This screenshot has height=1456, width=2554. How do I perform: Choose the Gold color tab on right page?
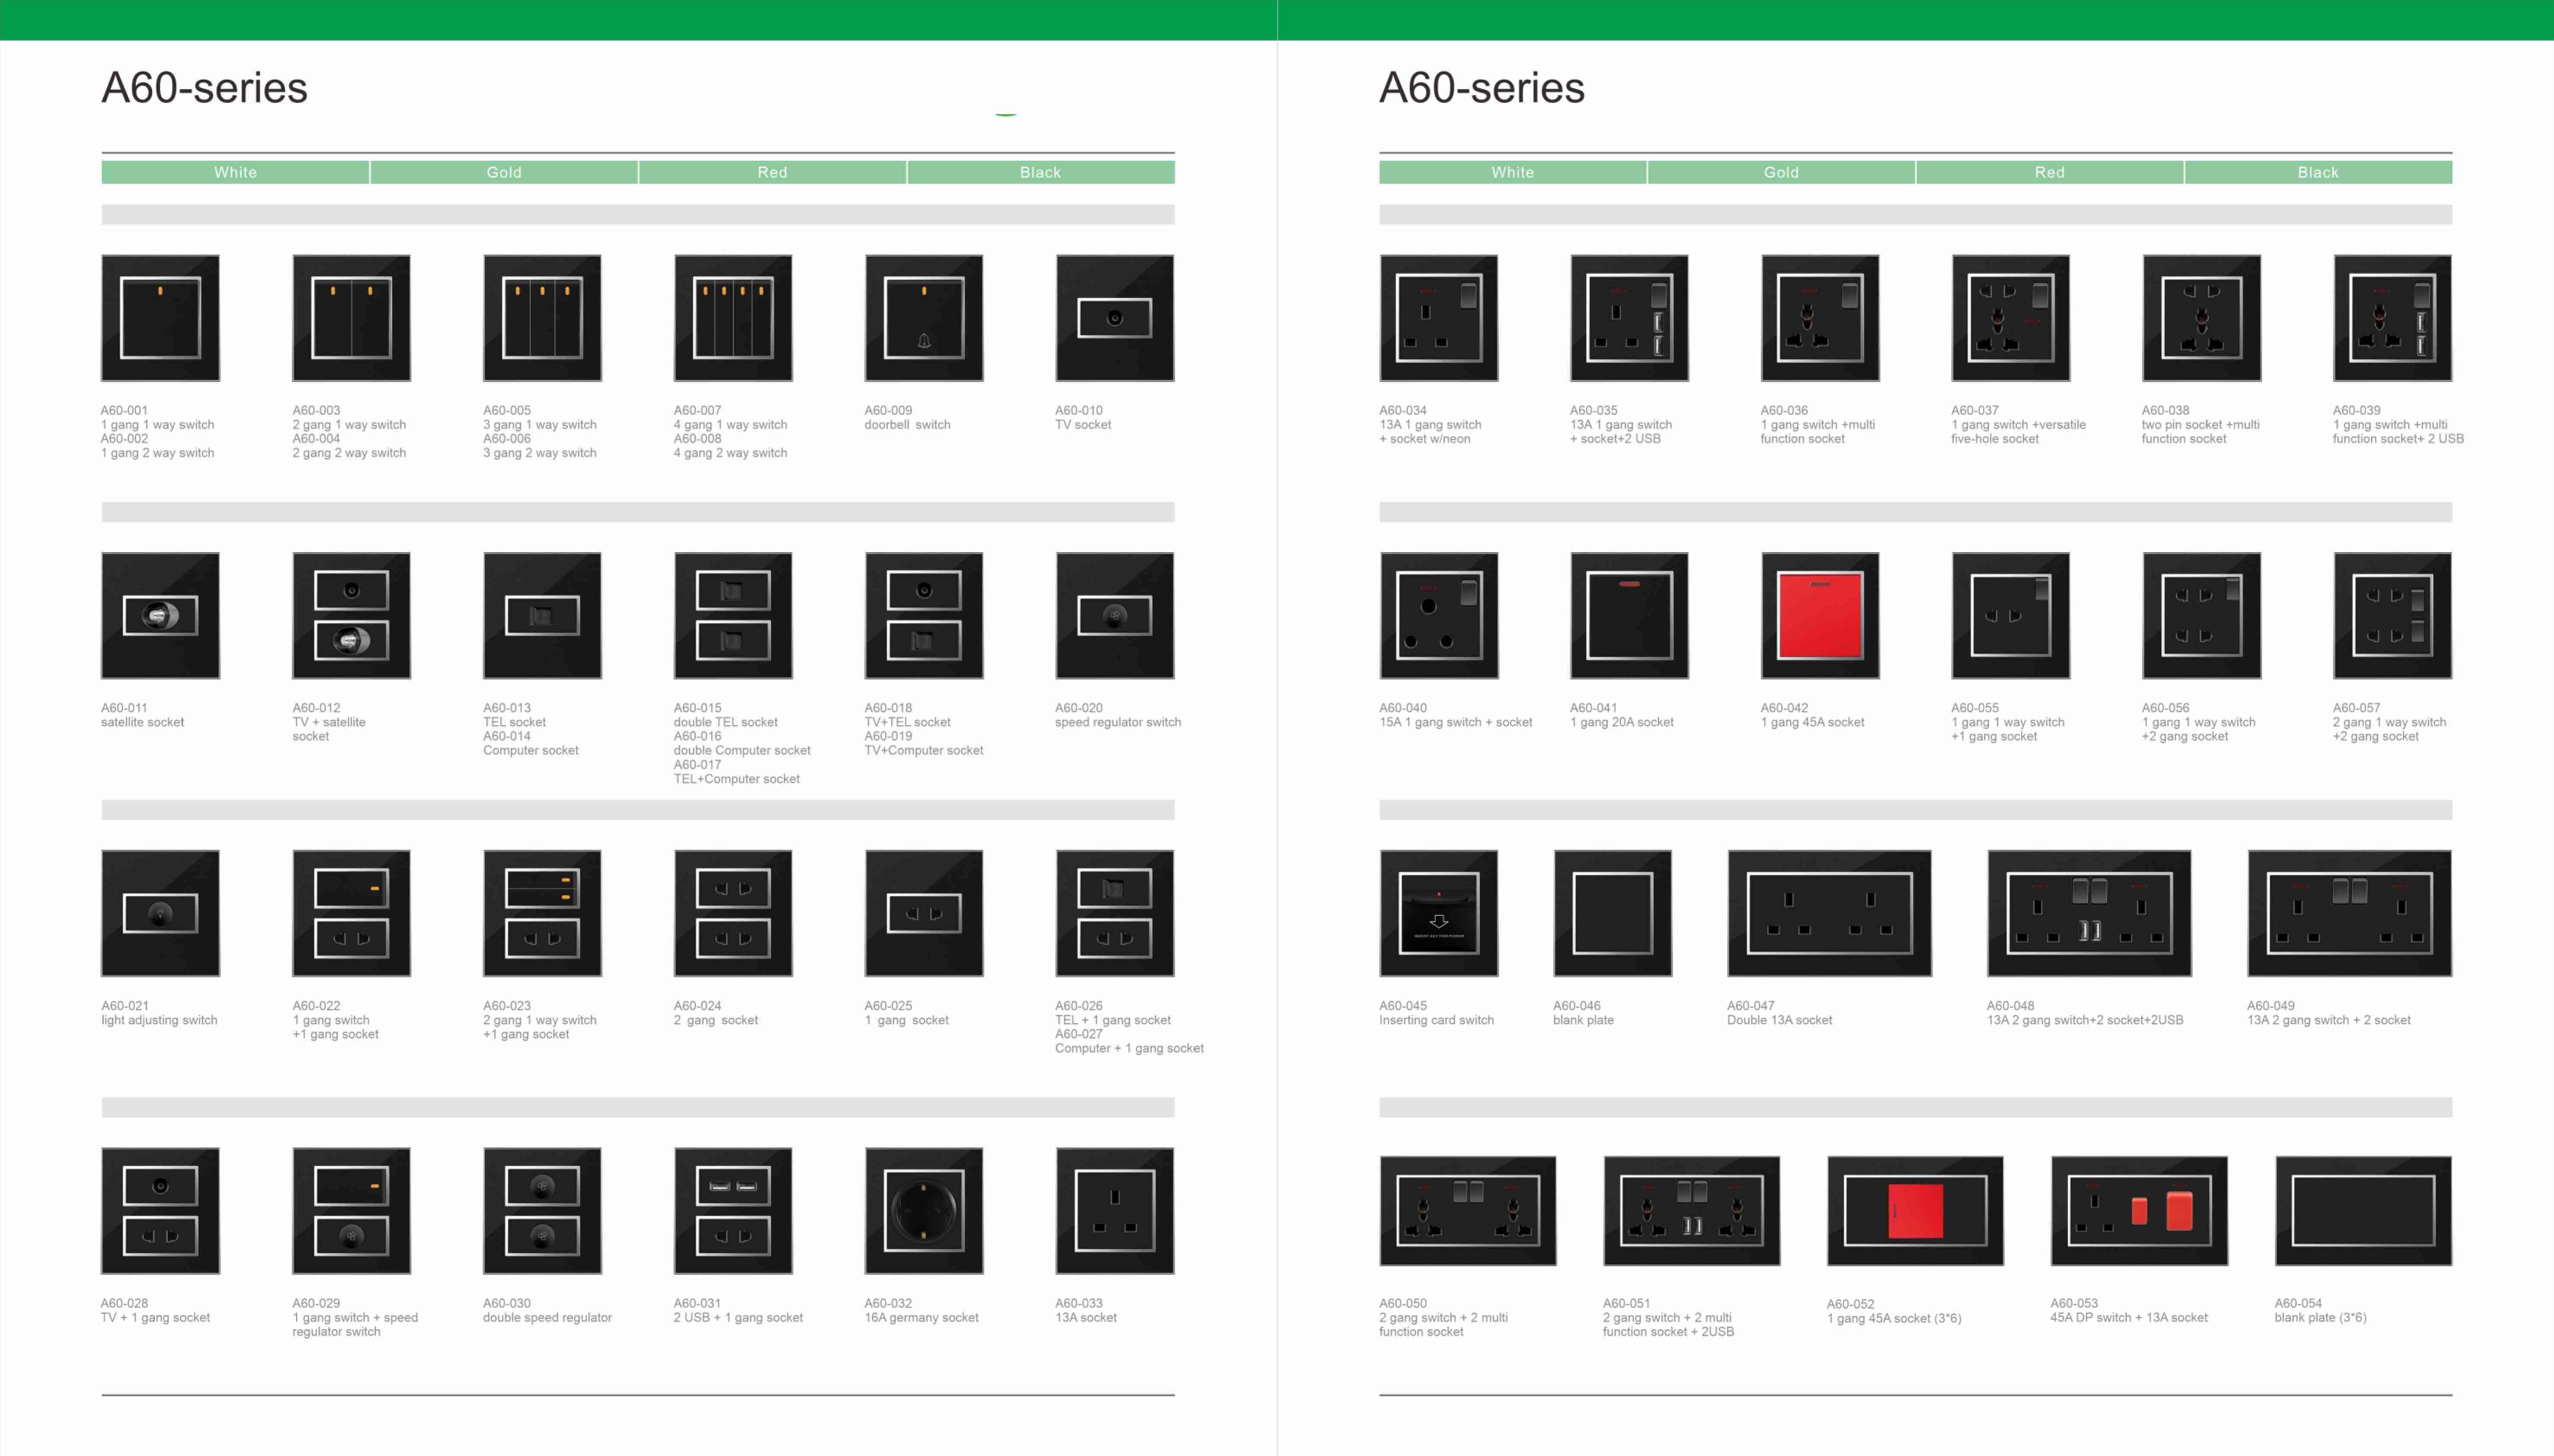(x=1781, y=172)
